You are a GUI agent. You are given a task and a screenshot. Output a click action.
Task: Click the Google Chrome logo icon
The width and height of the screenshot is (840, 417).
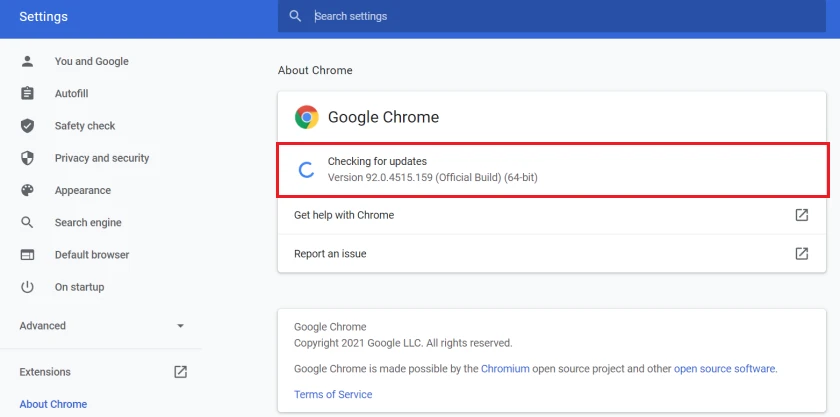(306, 117)
